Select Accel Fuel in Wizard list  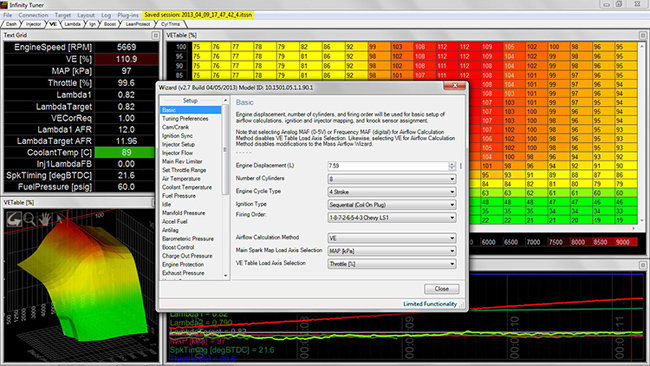coord(175,221)
